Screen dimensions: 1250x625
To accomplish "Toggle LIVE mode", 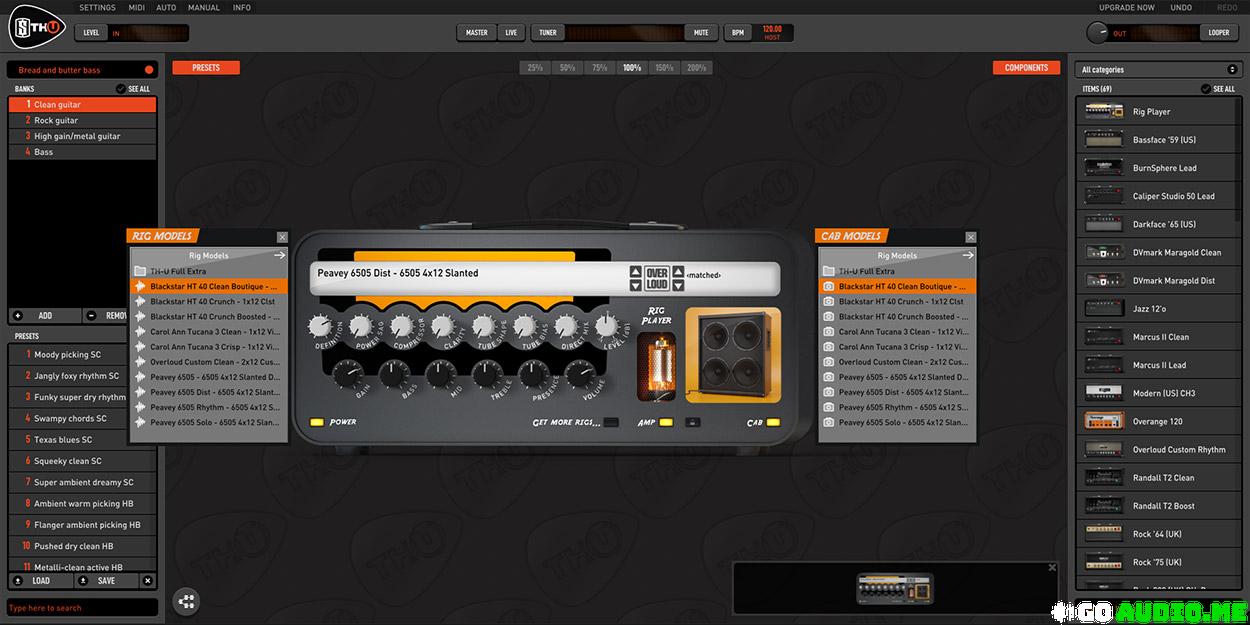I will click(x=511, y=33).
